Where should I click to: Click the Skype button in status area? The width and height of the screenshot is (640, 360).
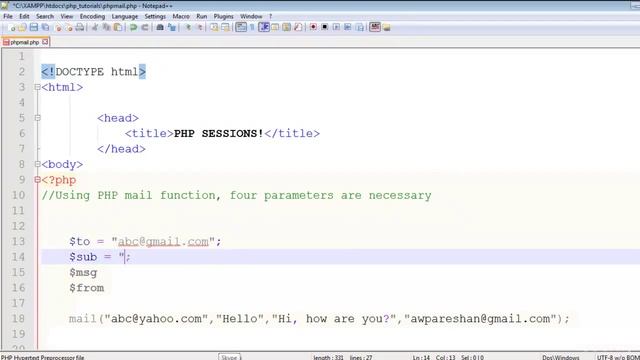click(x=229, y=357)
